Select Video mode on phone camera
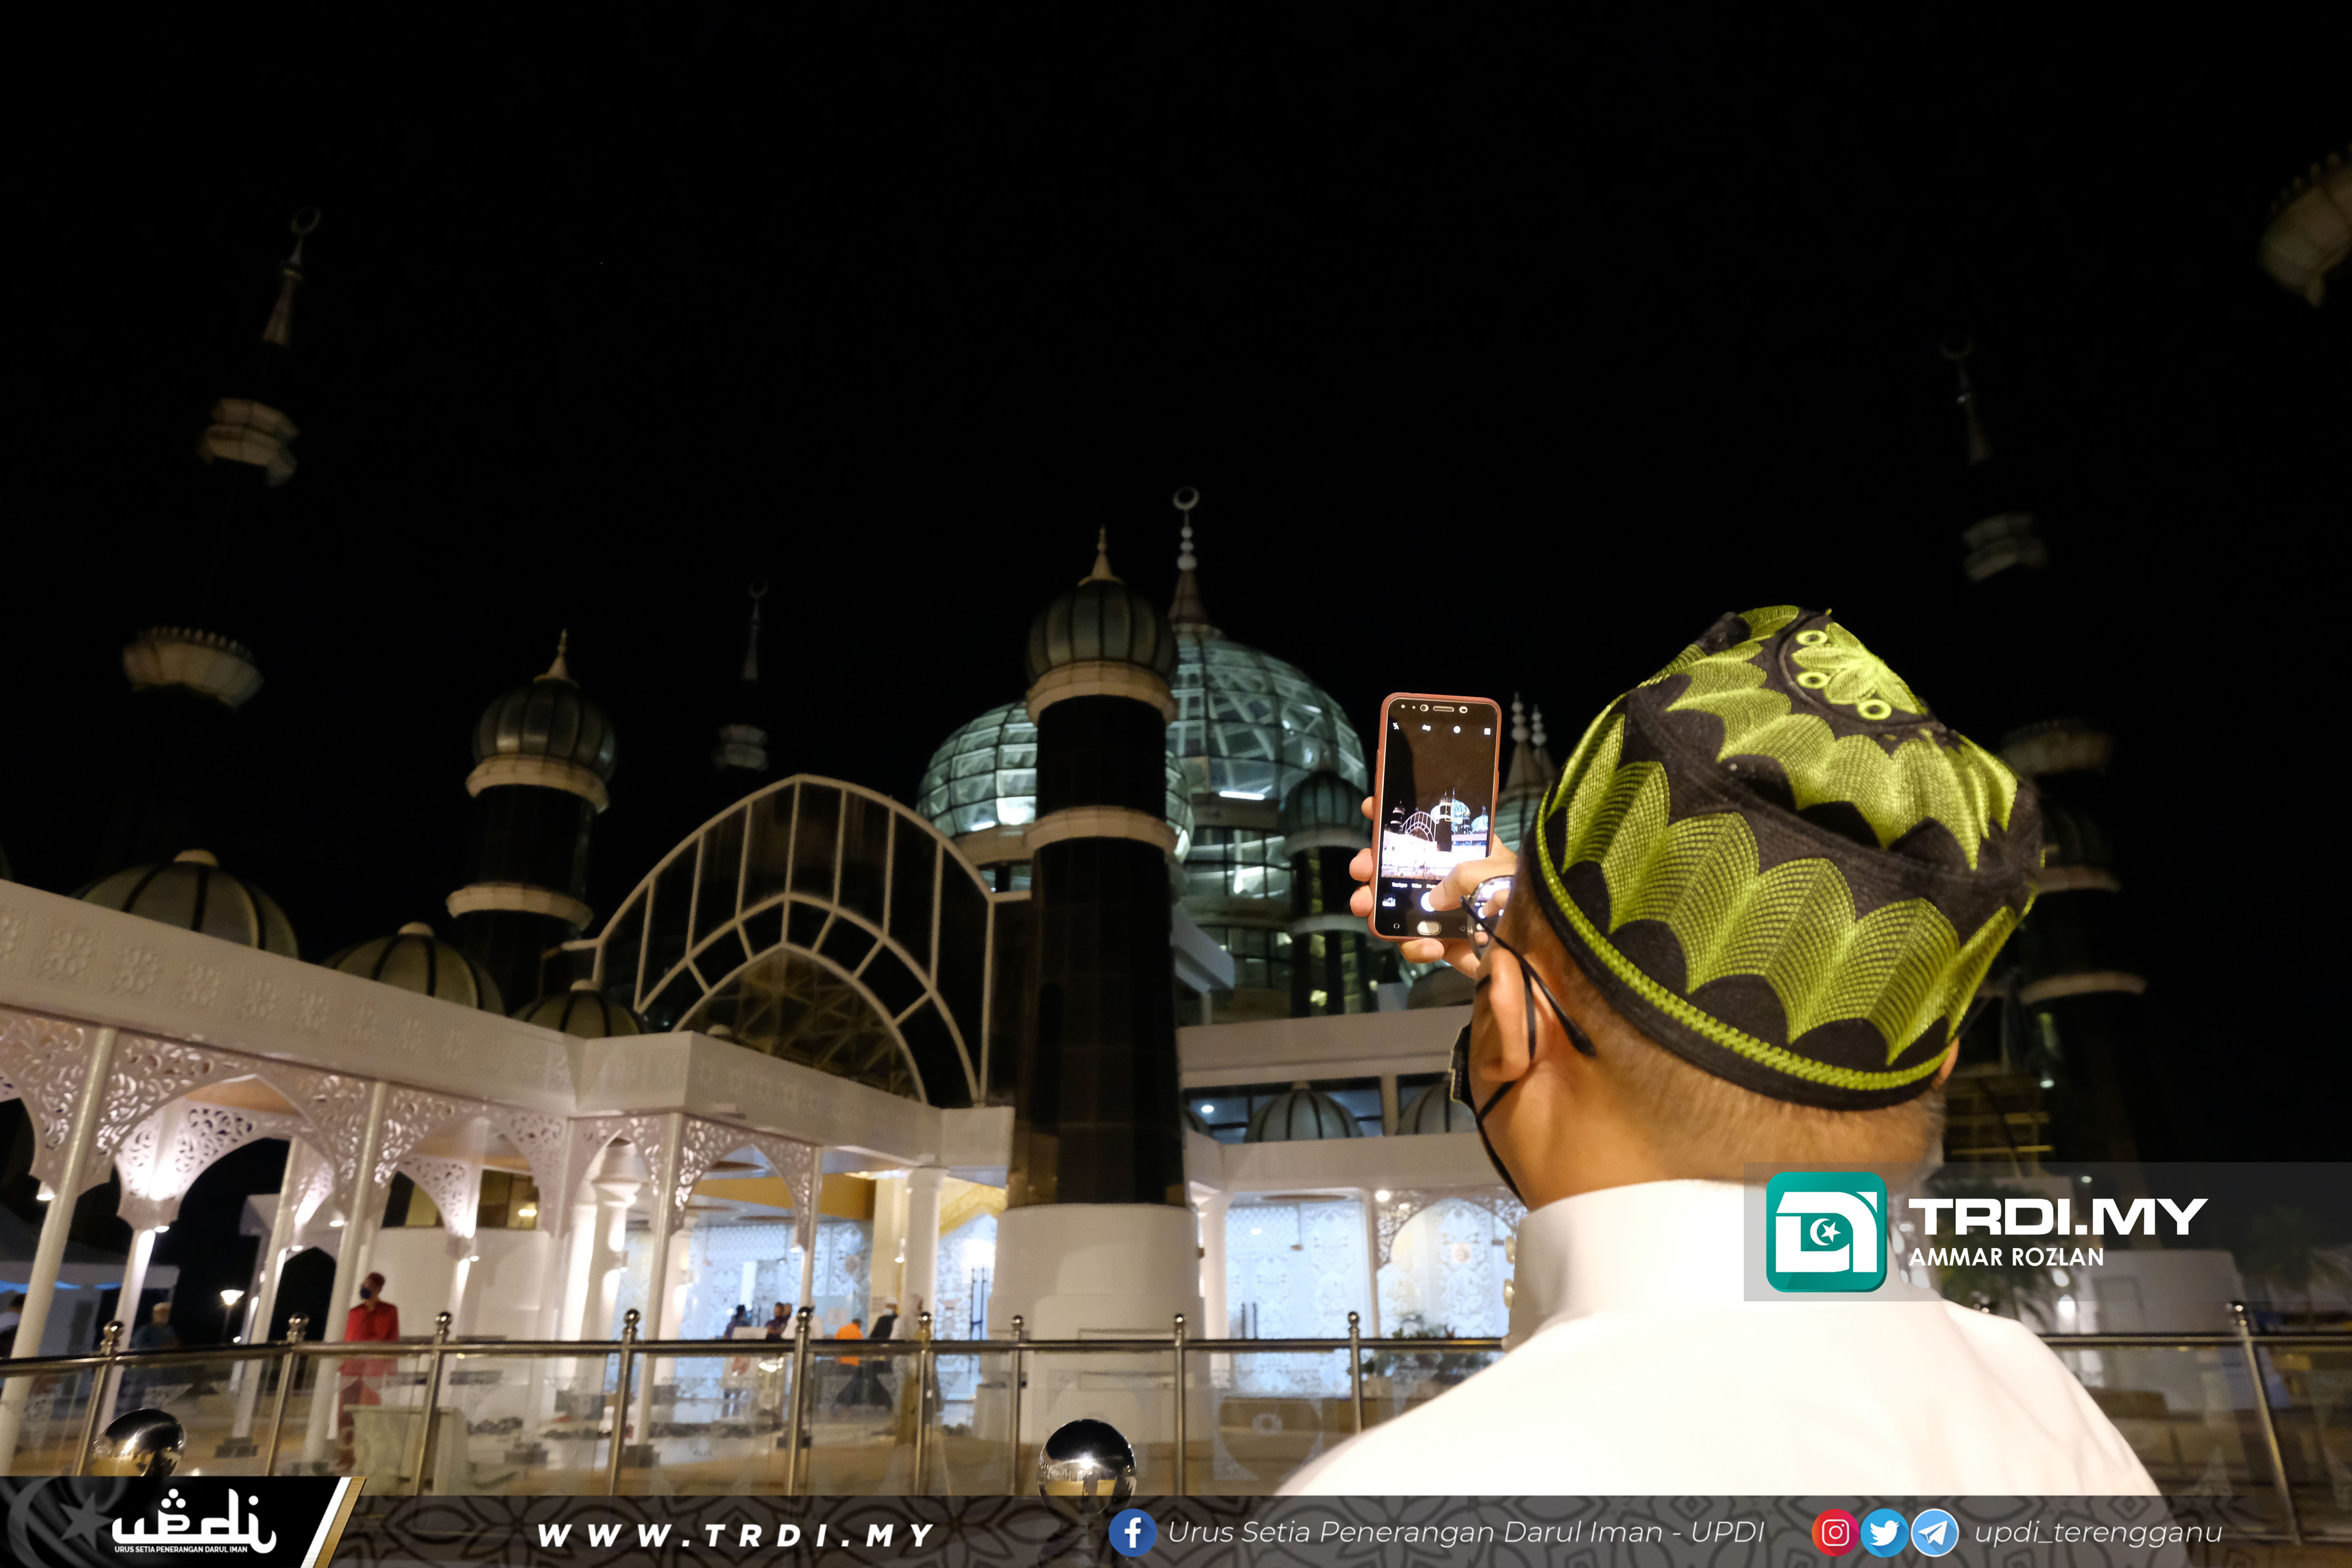 pyautogui.click(x=1417, y=886)
